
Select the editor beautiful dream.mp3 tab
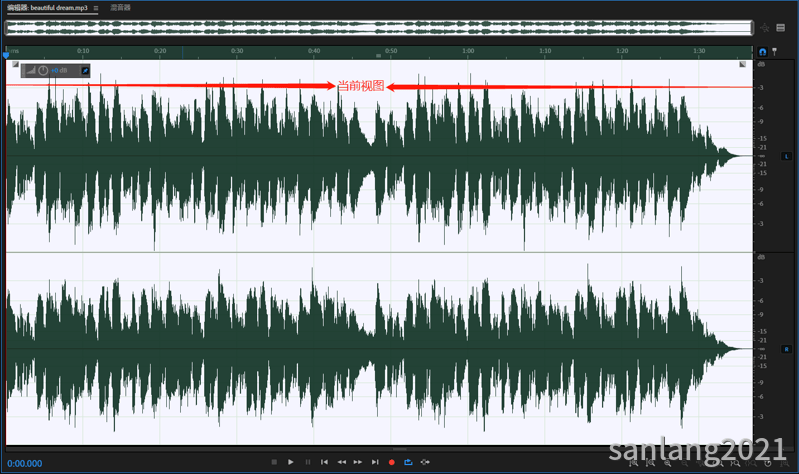point(47,8)
